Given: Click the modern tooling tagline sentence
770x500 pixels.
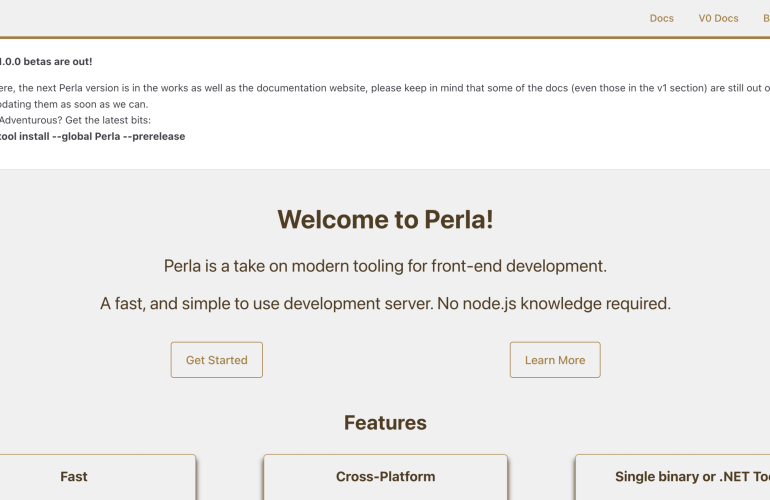Looking at the screenshot, I should pyautogui.click(x=385, y=266).
